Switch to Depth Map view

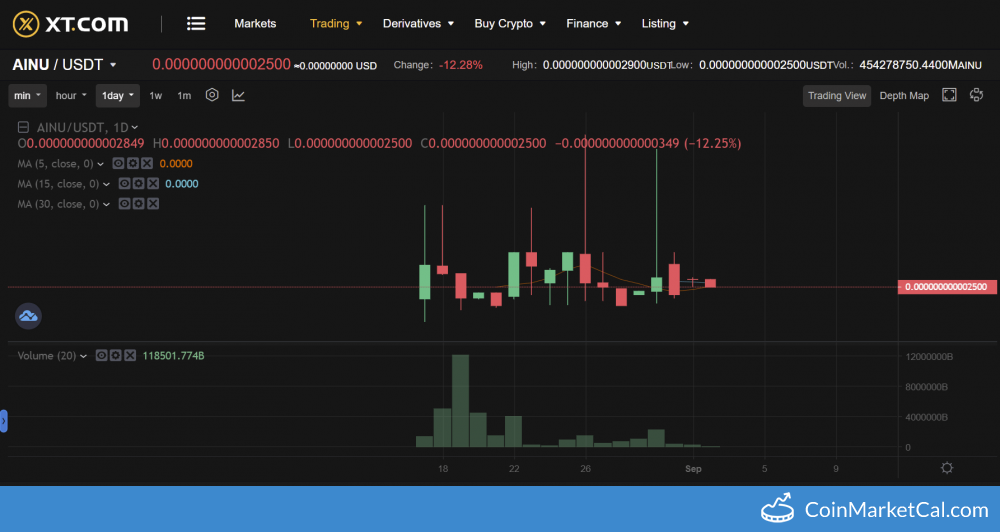[x=904, y=95]
